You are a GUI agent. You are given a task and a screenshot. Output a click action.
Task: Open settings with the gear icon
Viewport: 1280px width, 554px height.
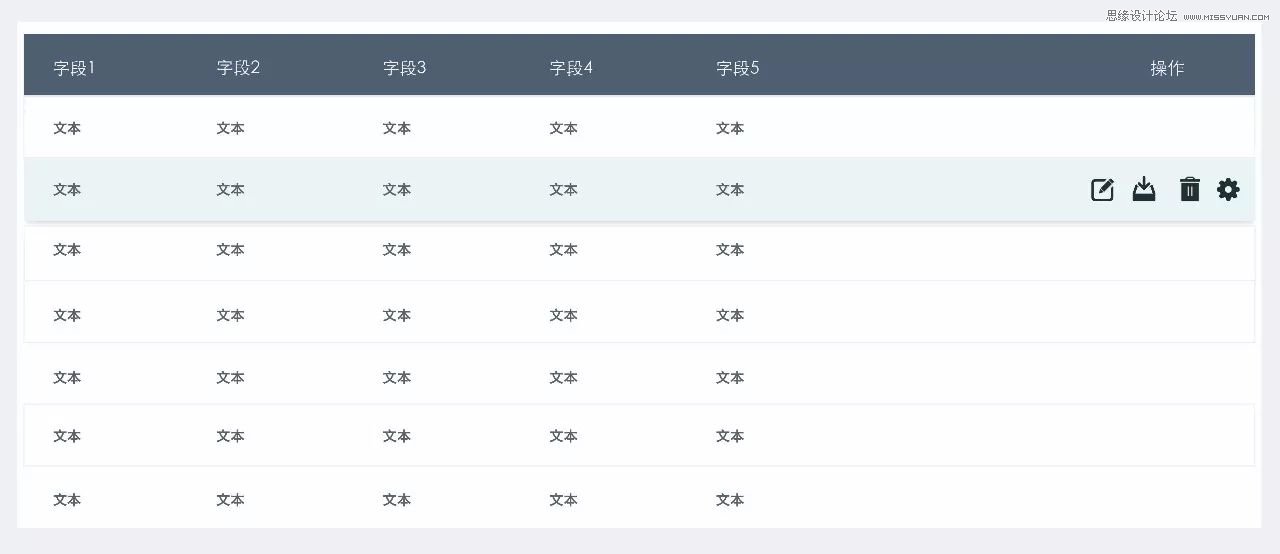(x=1228, y=189)
